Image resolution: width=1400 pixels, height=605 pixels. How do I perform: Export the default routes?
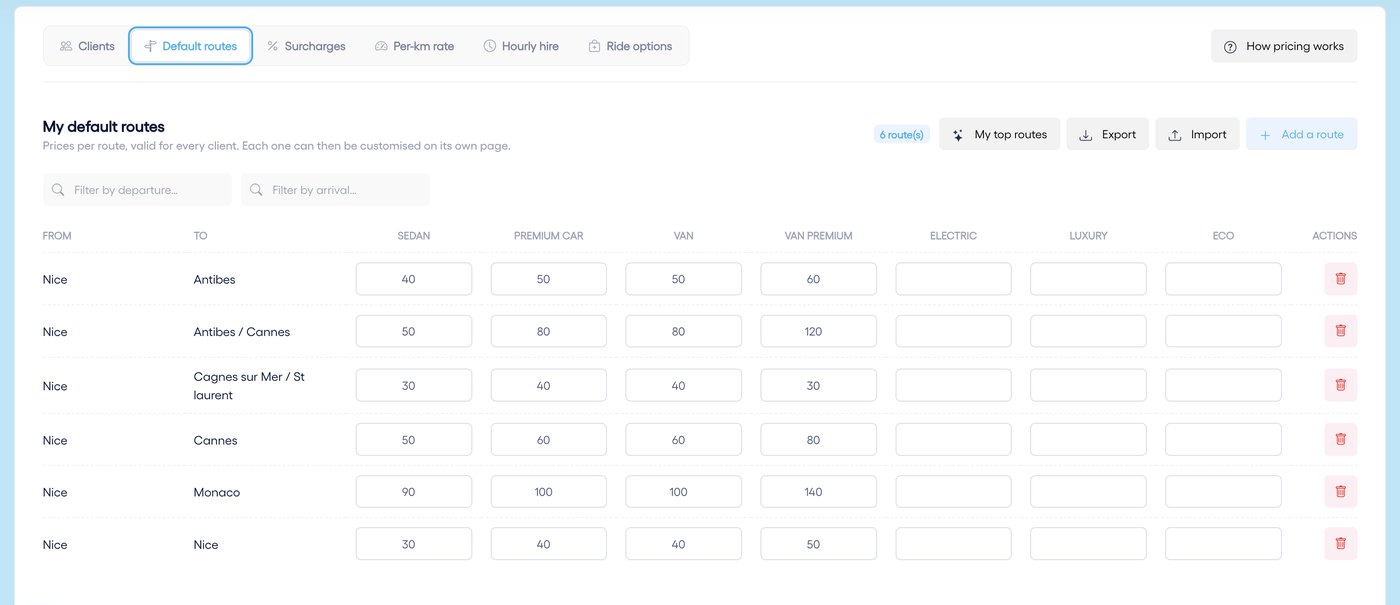pos(1107,134)
